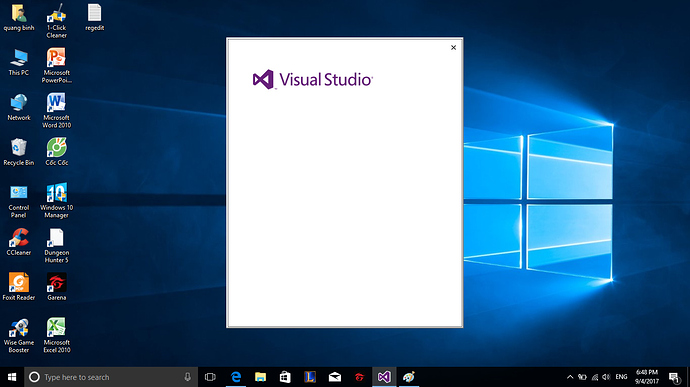Select Microsoft Word 2010 shortcut
The image size is (690, 387).
pos(56,111)
